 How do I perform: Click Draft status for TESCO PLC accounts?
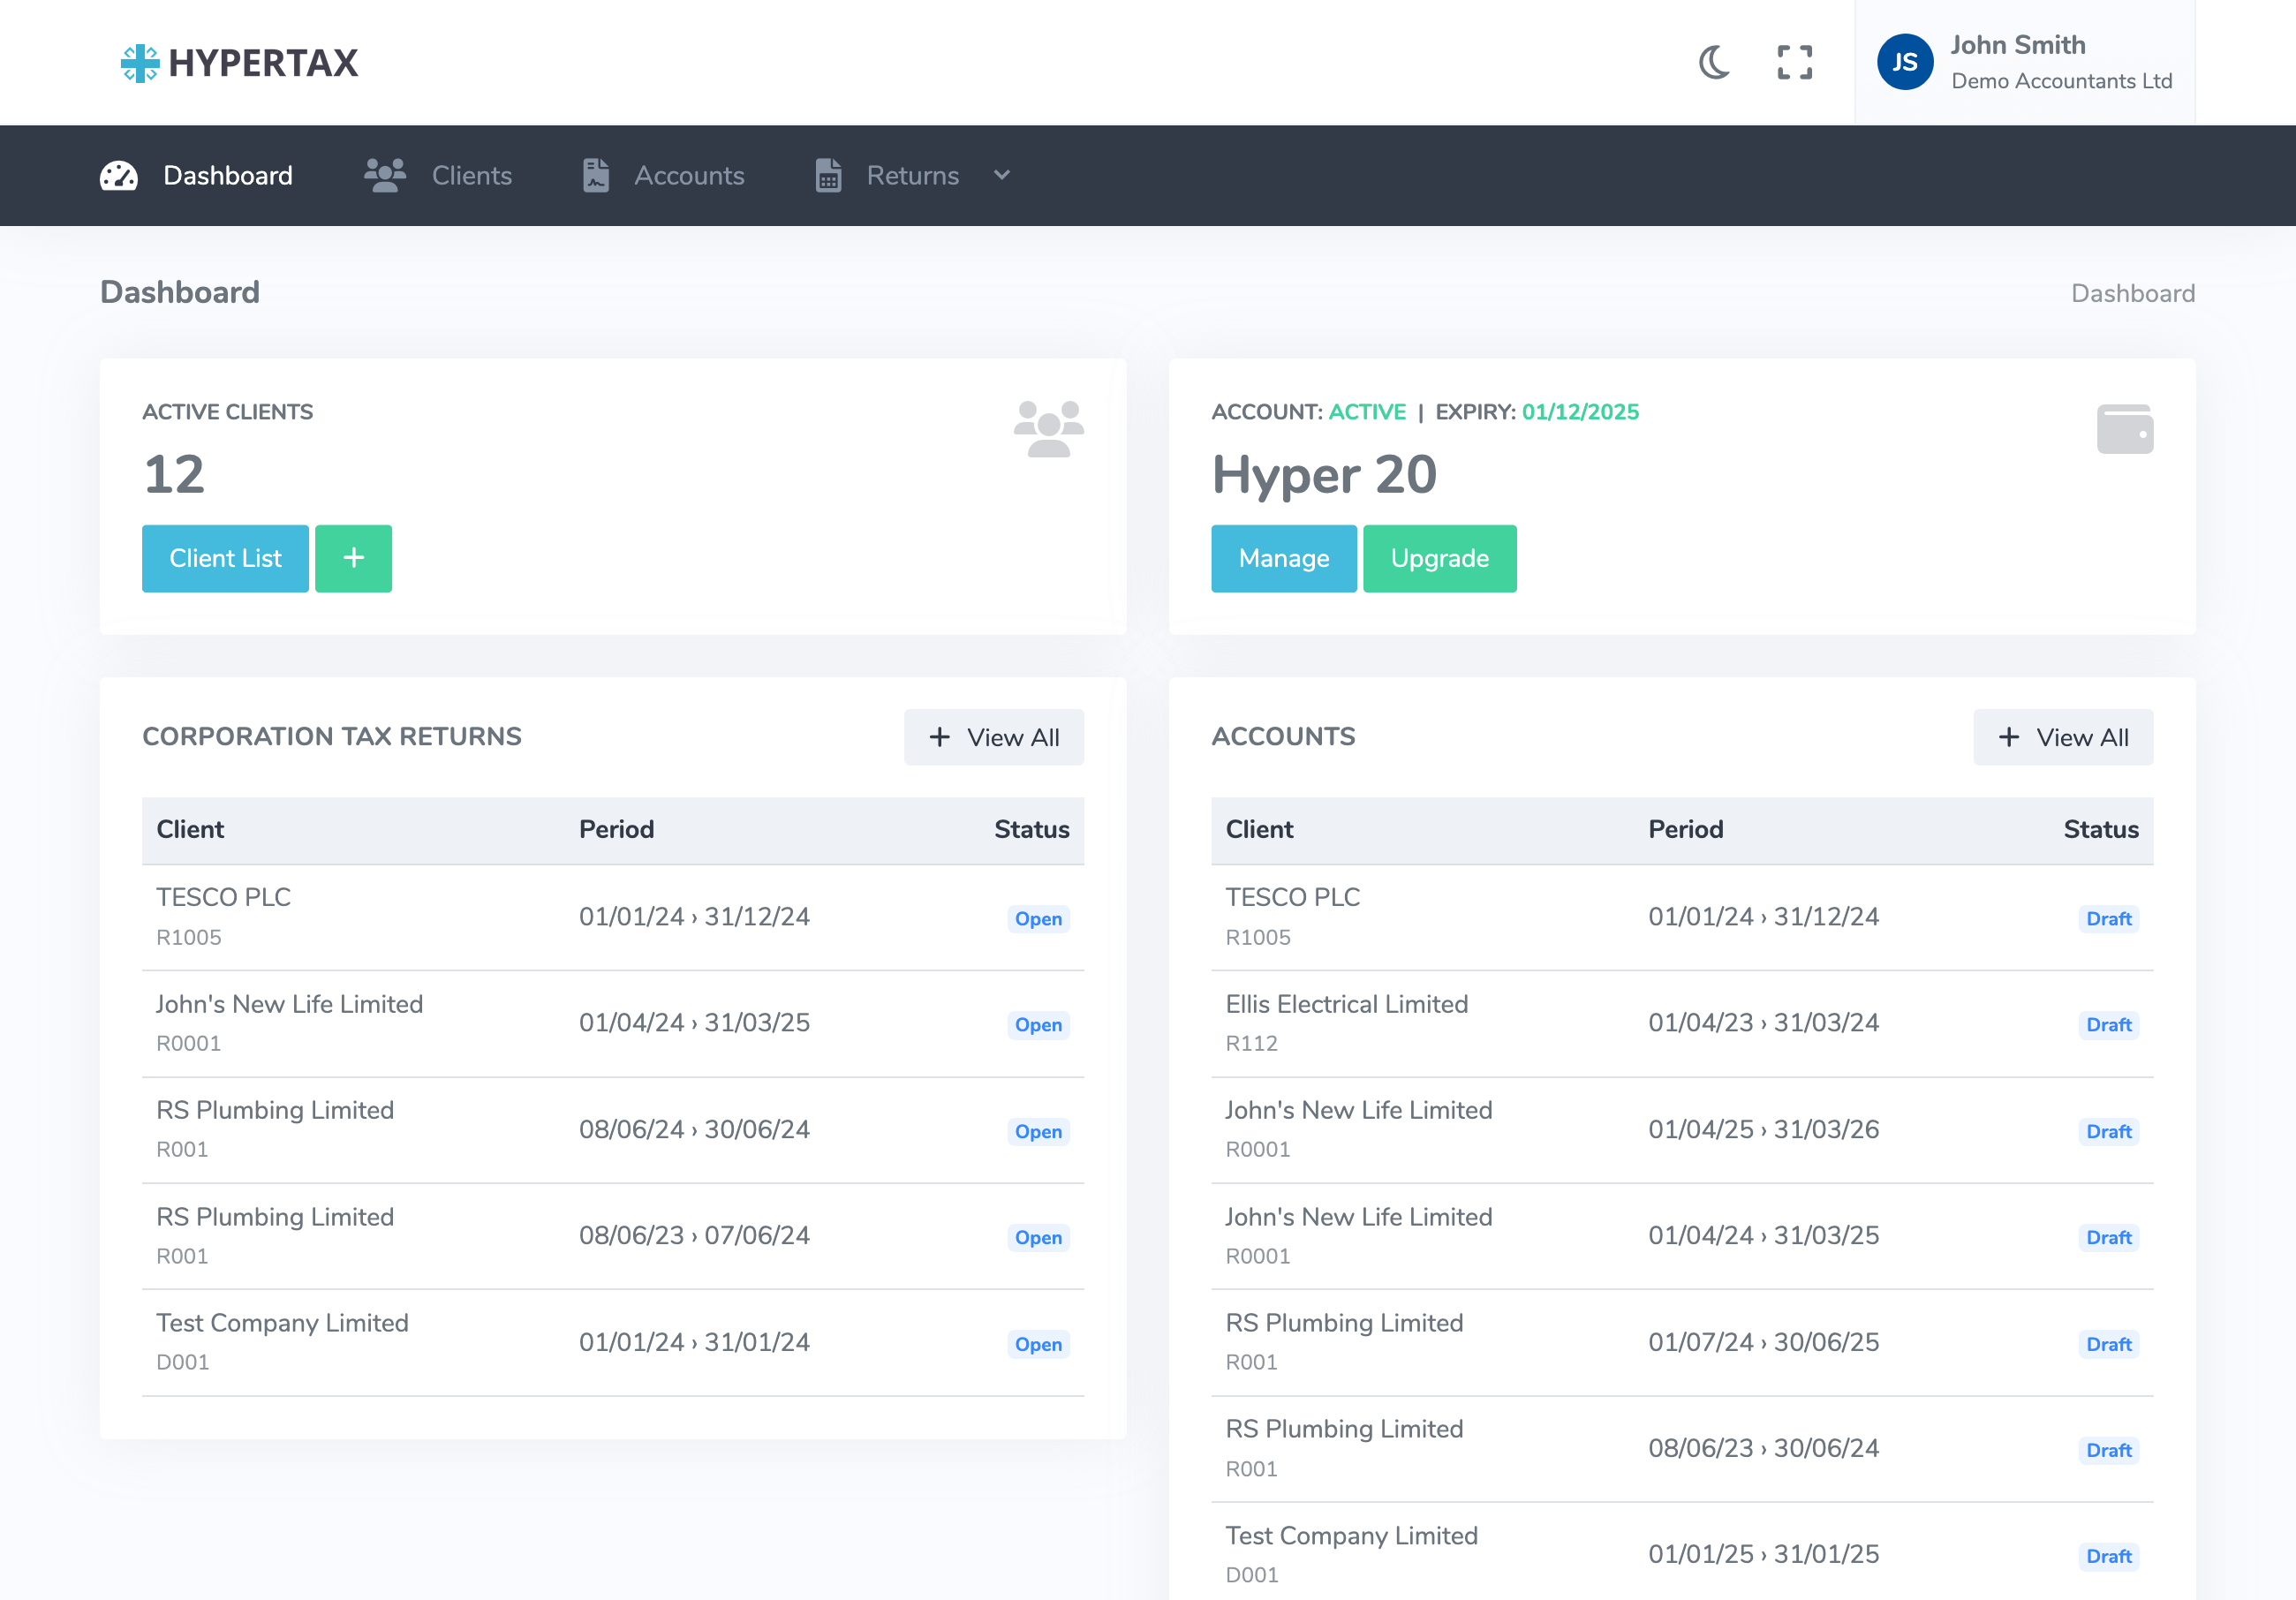[x=2108, y=919]
